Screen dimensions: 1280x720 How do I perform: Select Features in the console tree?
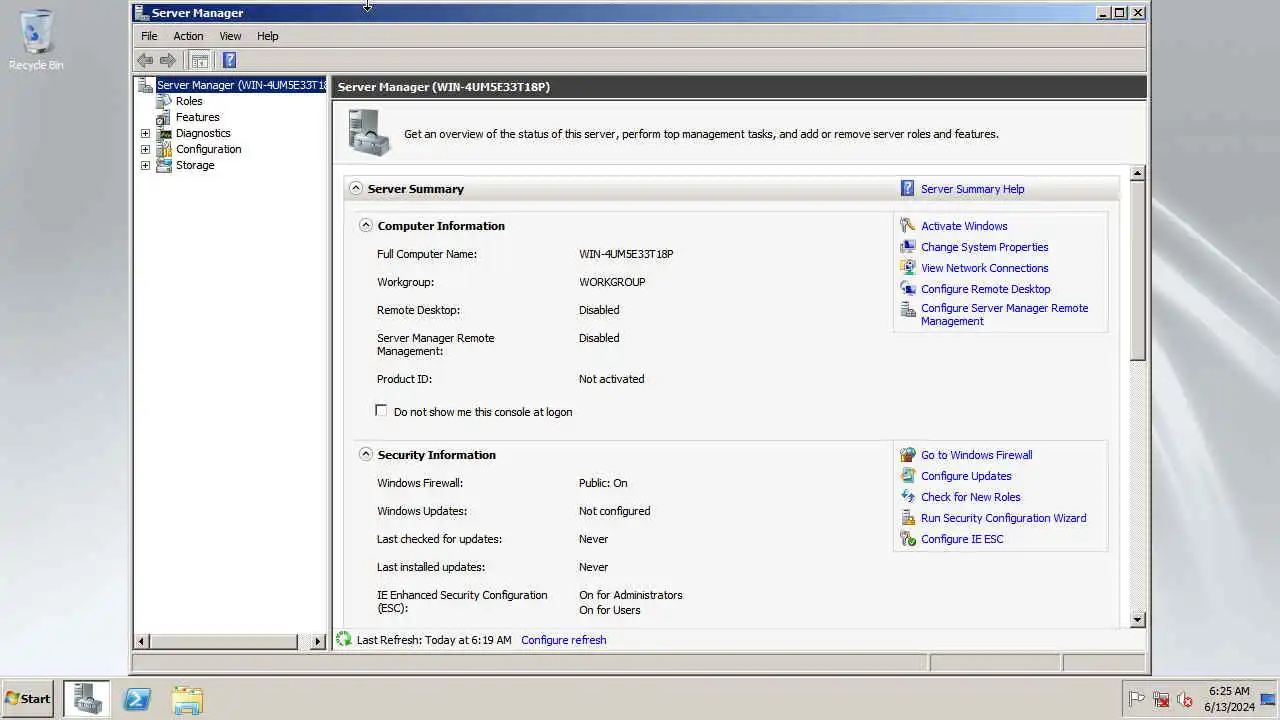coord(197,117)
